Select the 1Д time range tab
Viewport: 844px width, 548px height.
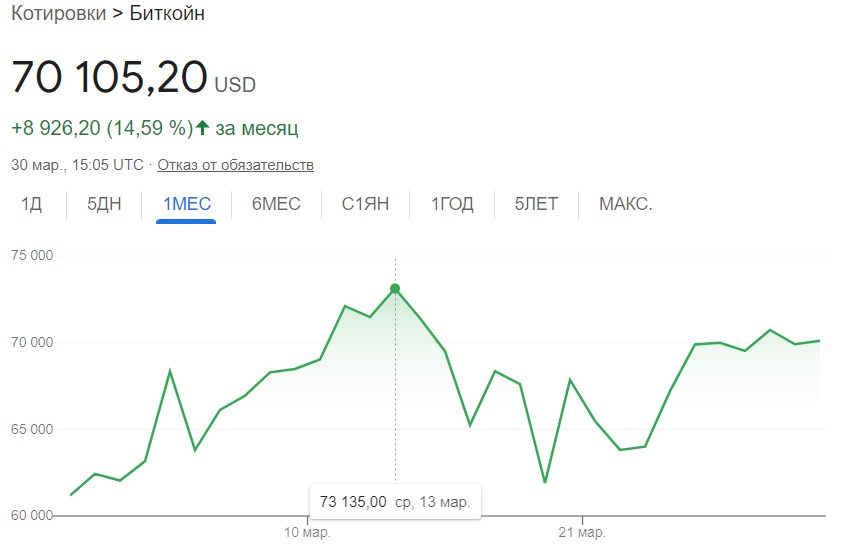(31, 204)
